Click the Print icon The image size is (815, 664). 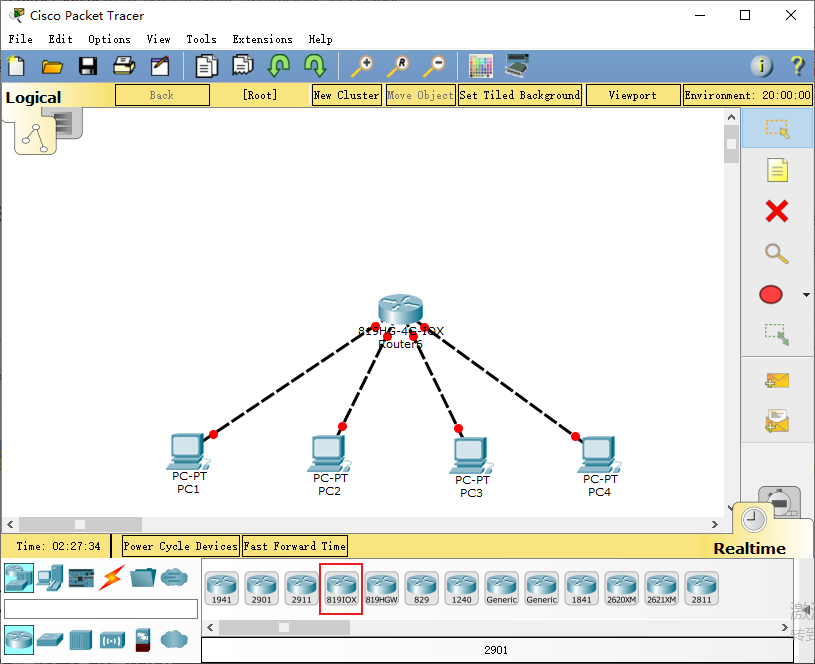124,66
